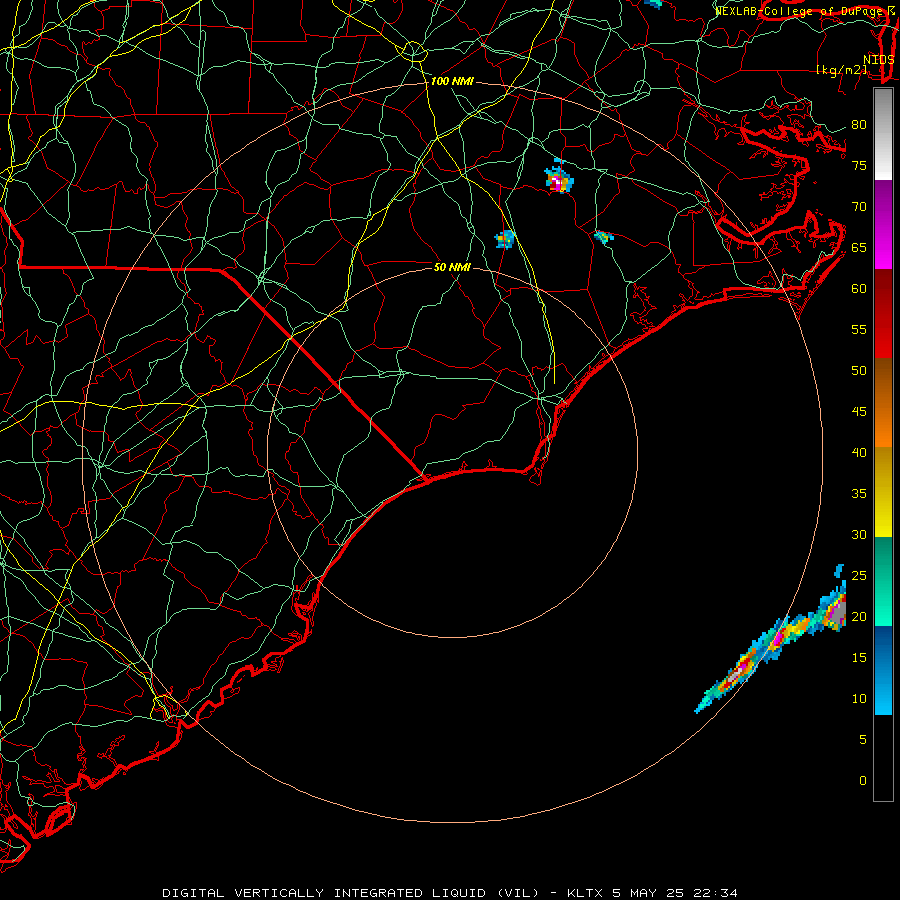The width and height of the screenshot is (900, 900).
Task: Click the scale value "30"
Action: click(x=859, y=535)
